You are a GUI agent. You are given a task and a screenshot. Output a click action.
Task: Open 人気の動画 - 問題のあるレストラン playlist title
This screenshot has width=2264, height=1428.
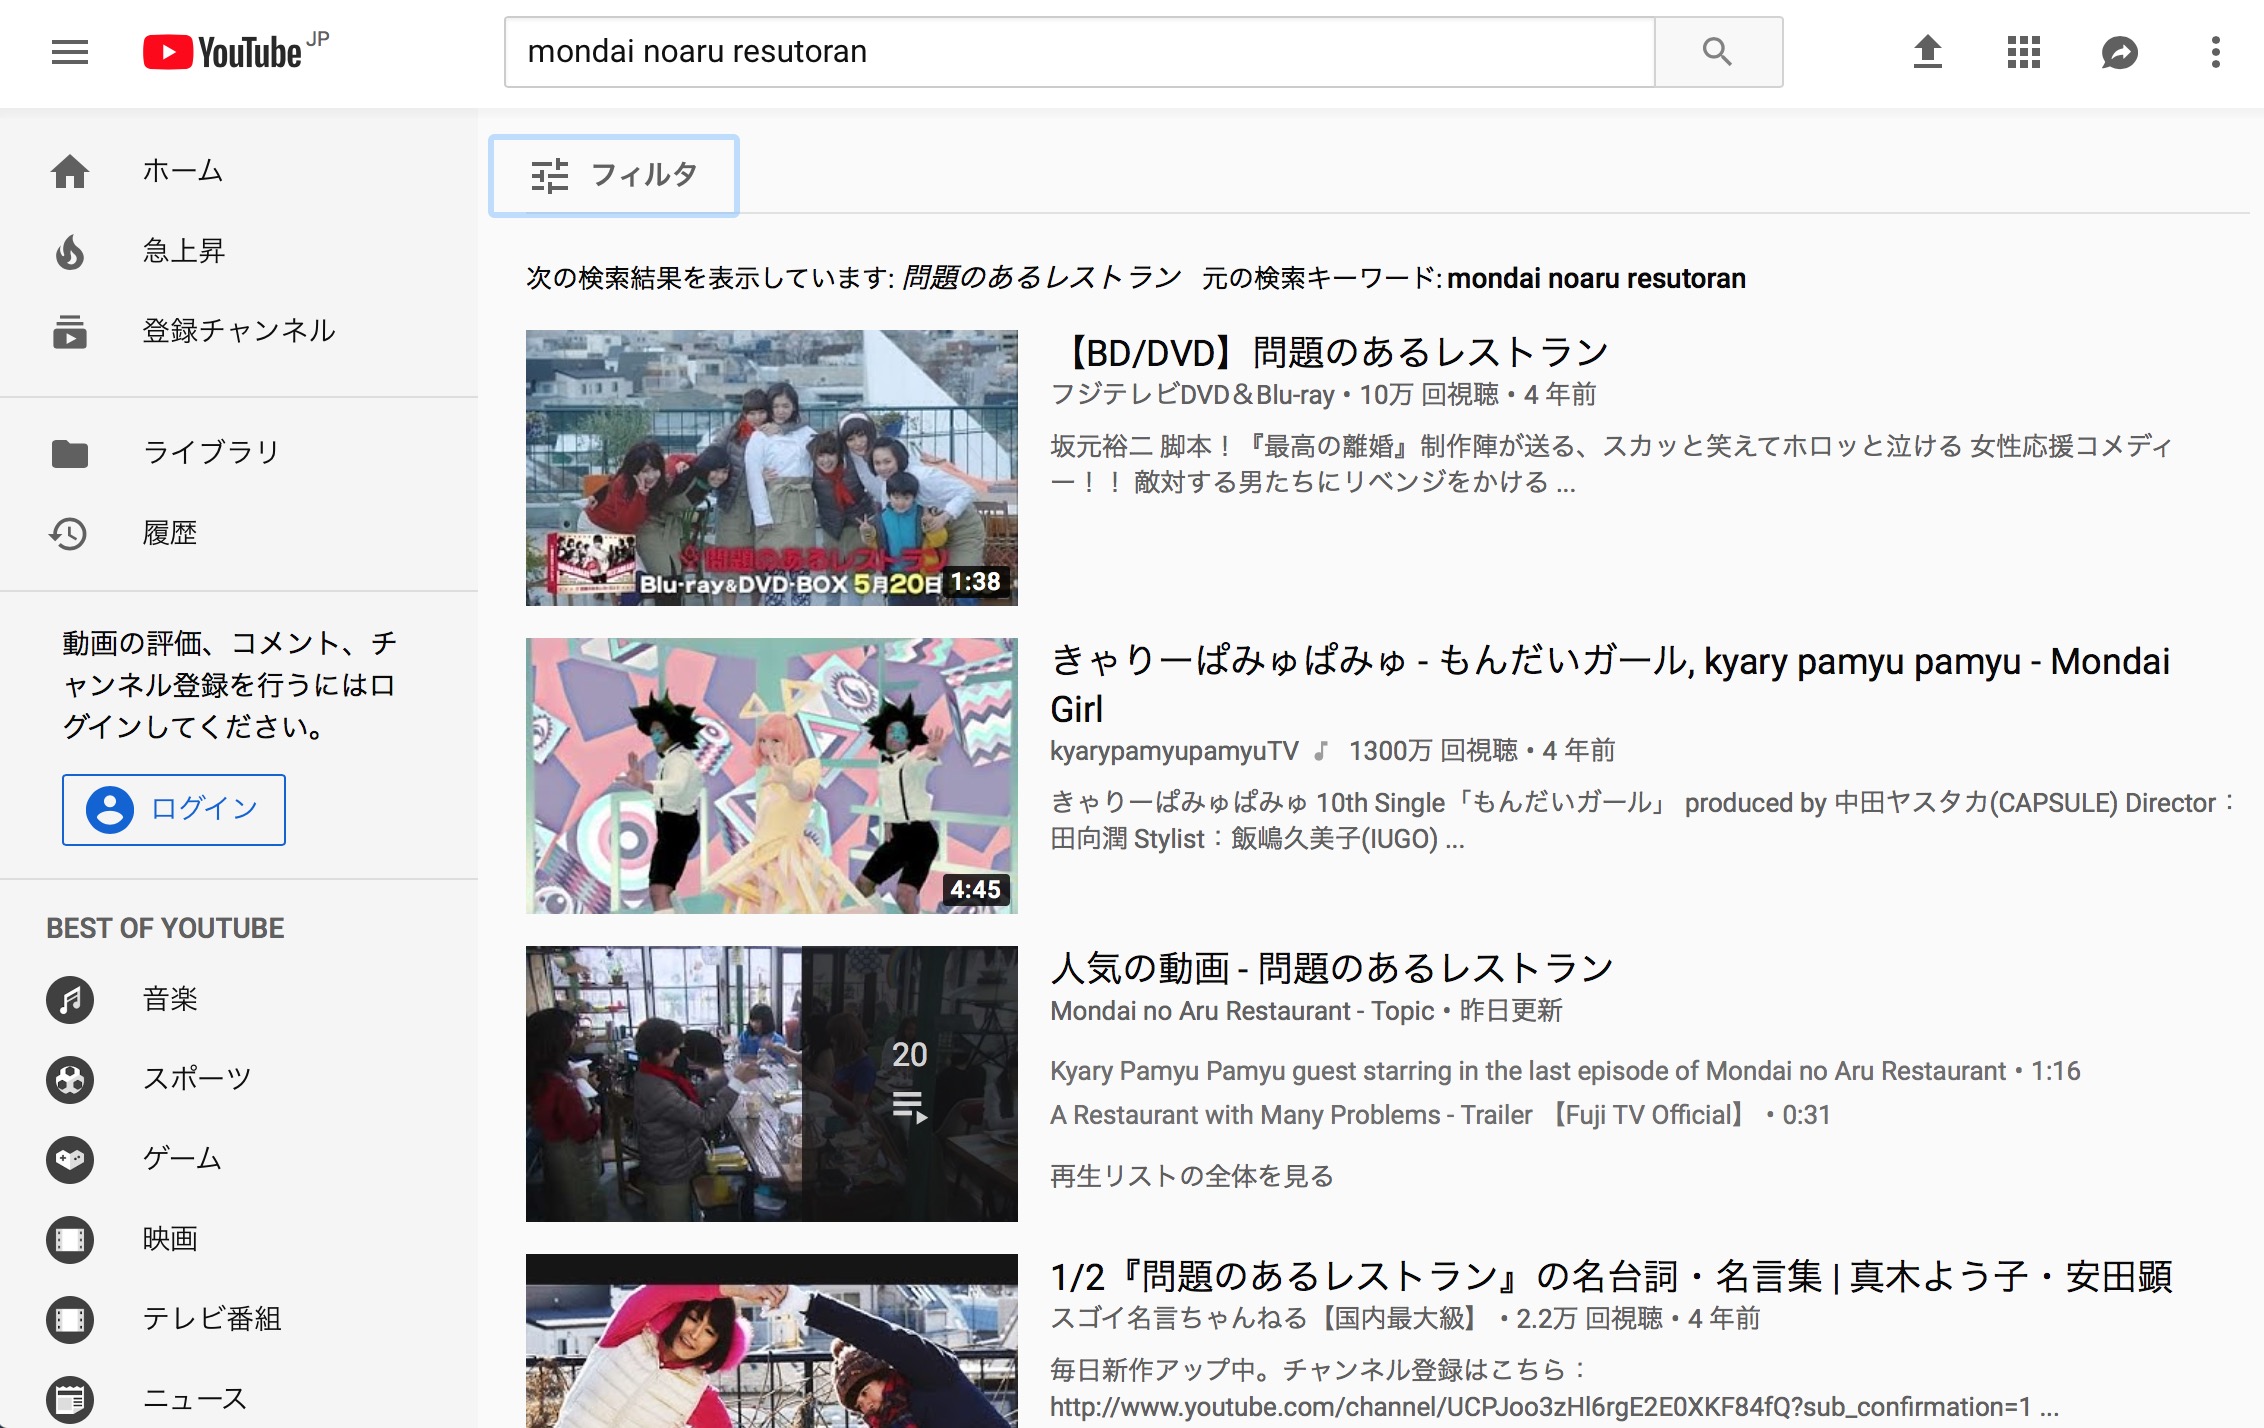(1332, 968)
